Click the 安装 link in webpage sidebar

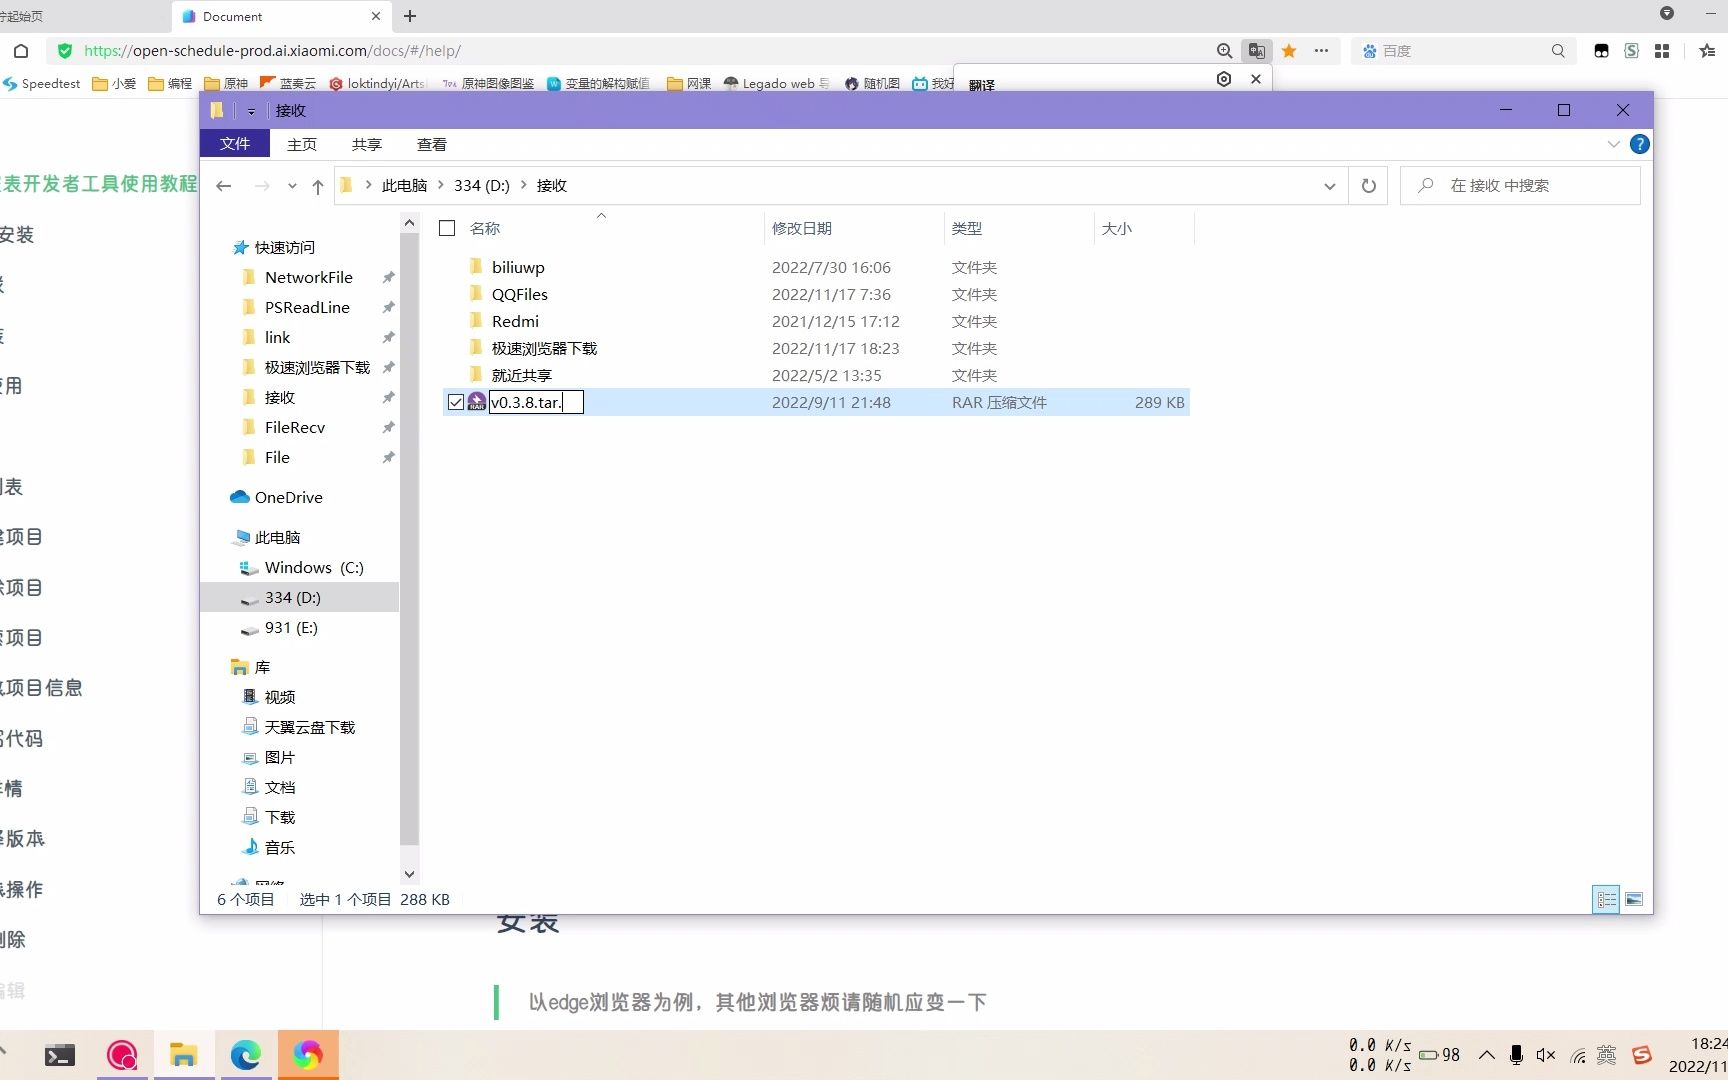point(17,235)
